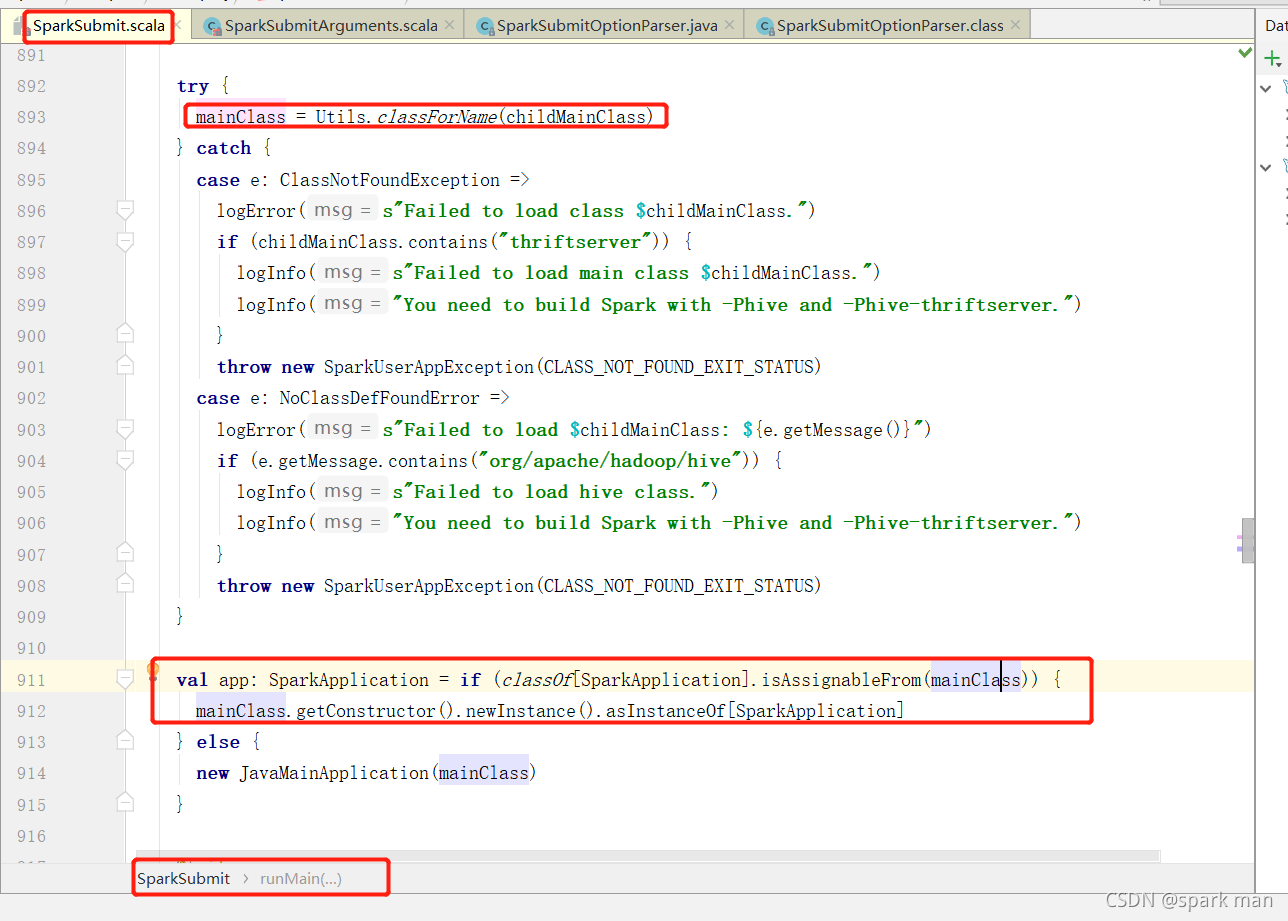Close the SparkSubmitArguments.scala tab
This screenshot has width=1288, height=921.
click(x=450, y=25)
